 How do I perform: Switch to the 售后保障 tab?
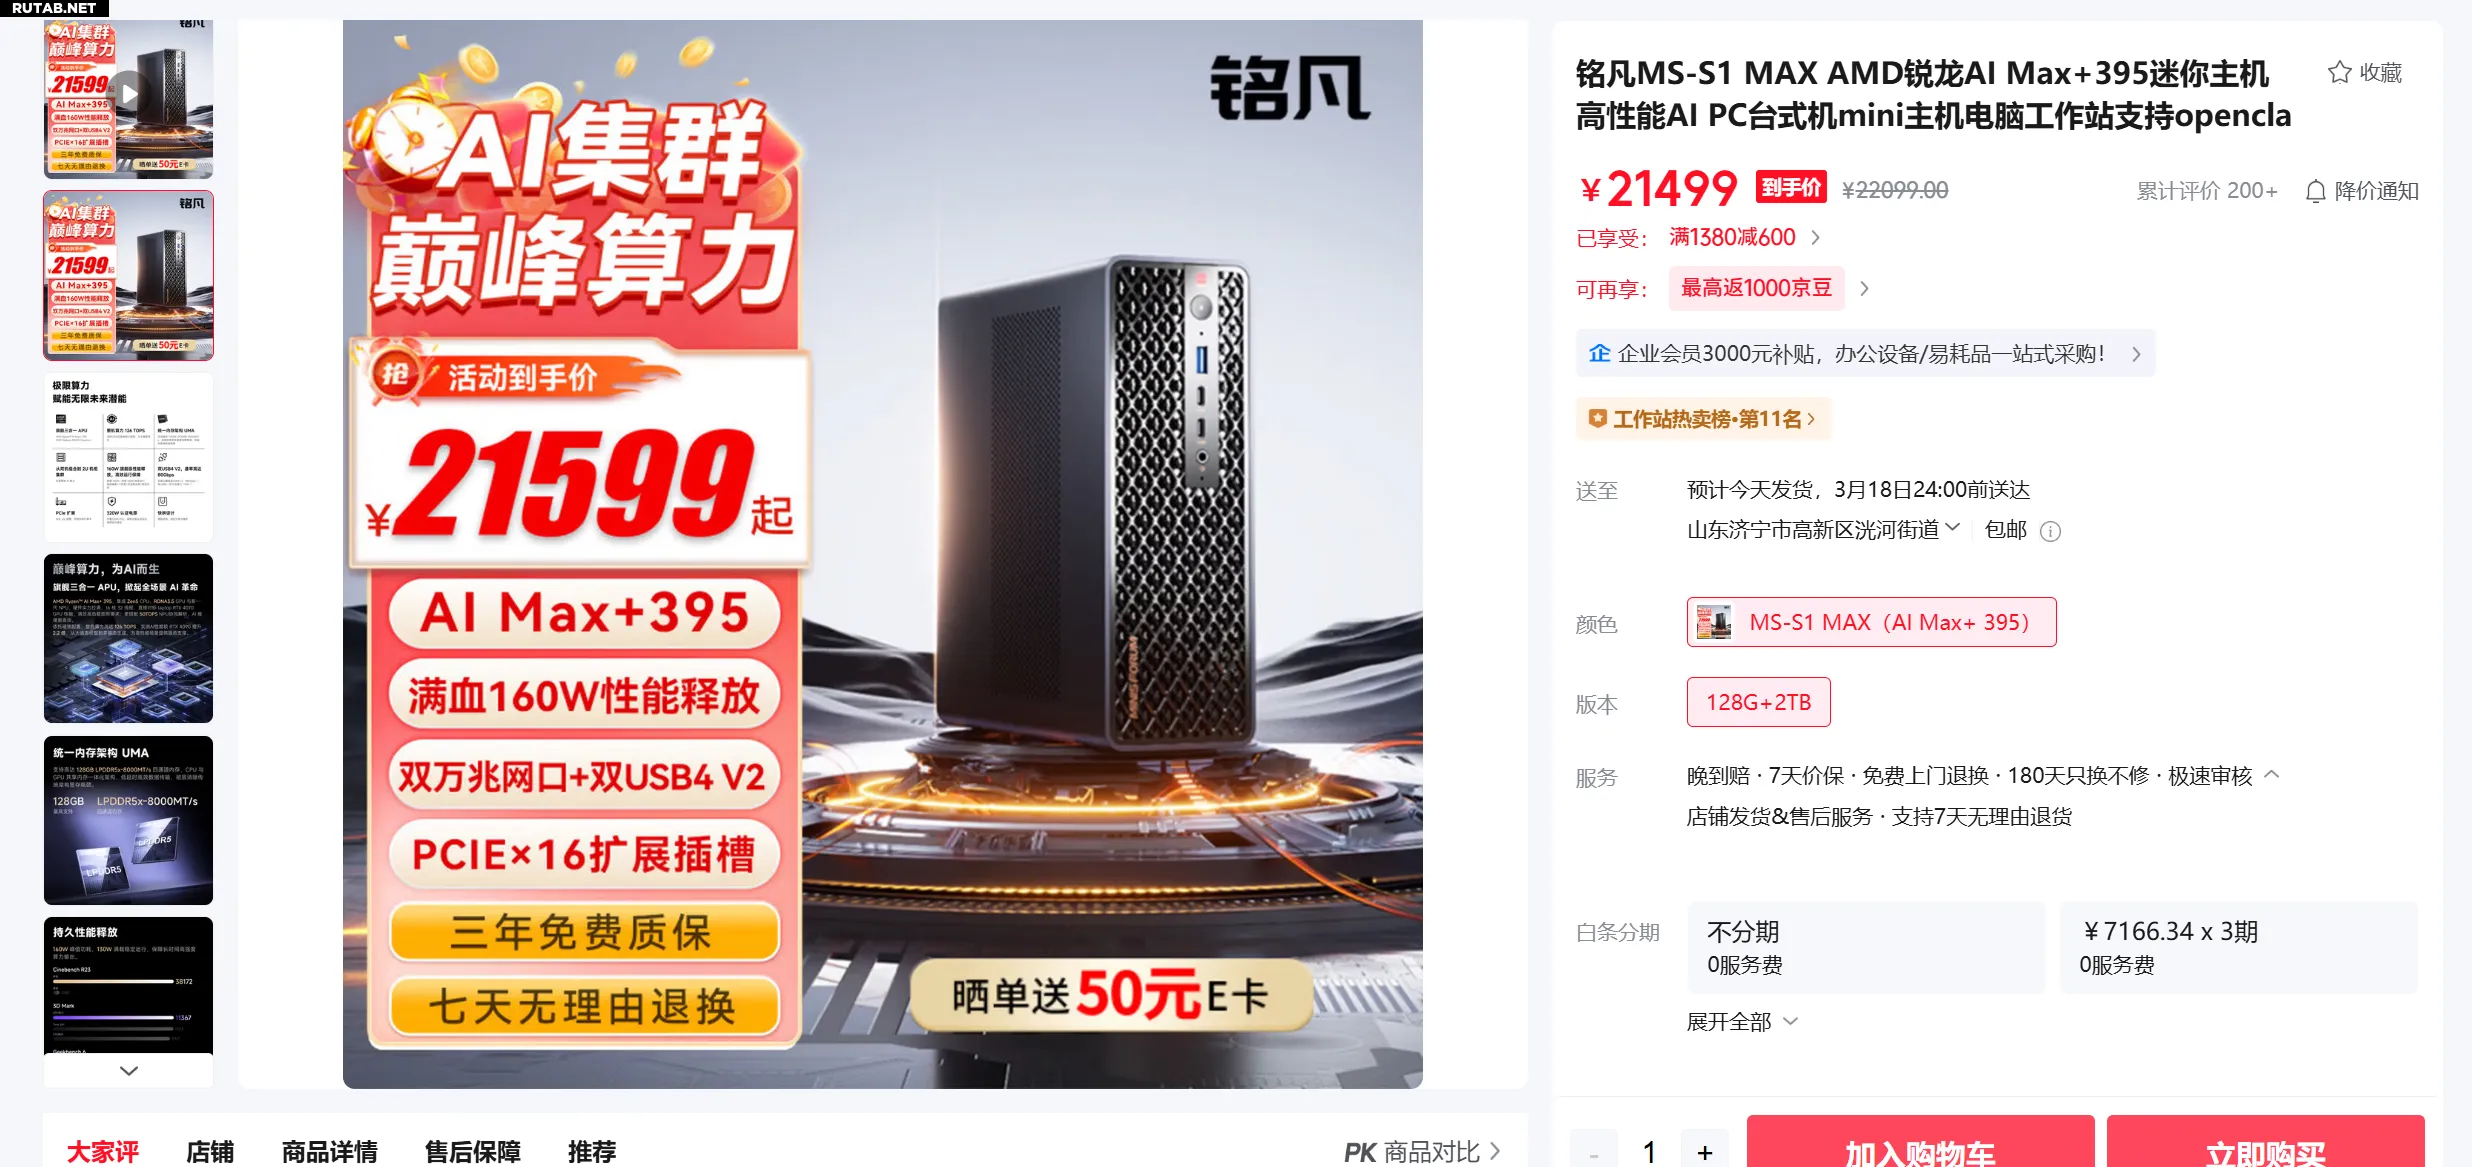click(472, 1151)
